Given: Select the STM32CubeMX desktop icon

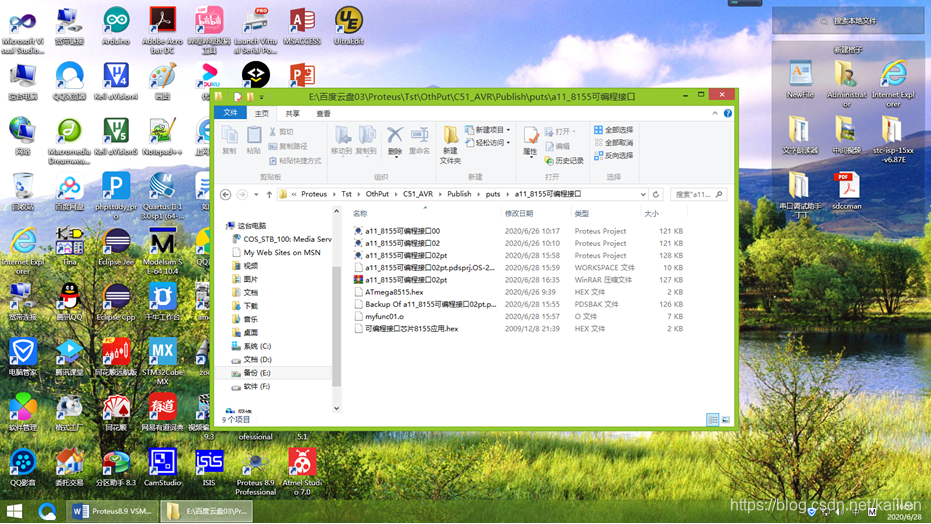Looking at the screenshot, I should click(163, 362).
